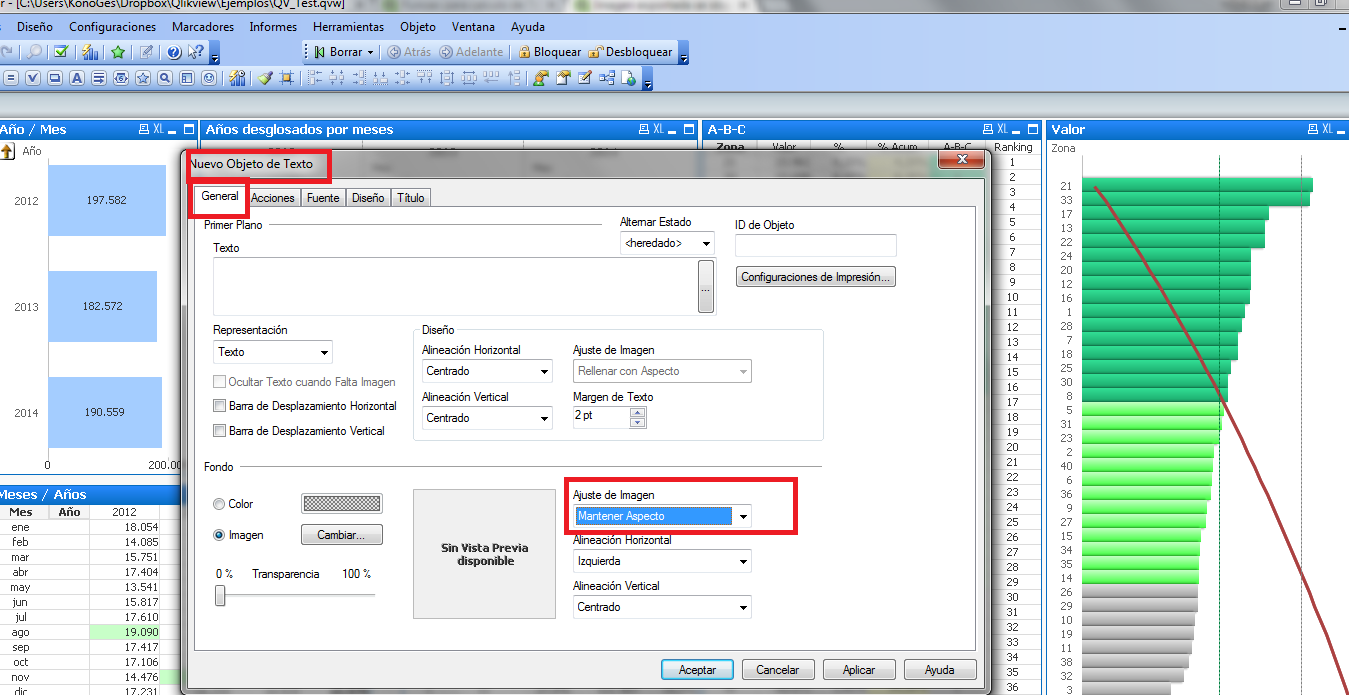
Task: Open expression editor '...' button beside Texto
Action: click(705, 287)
